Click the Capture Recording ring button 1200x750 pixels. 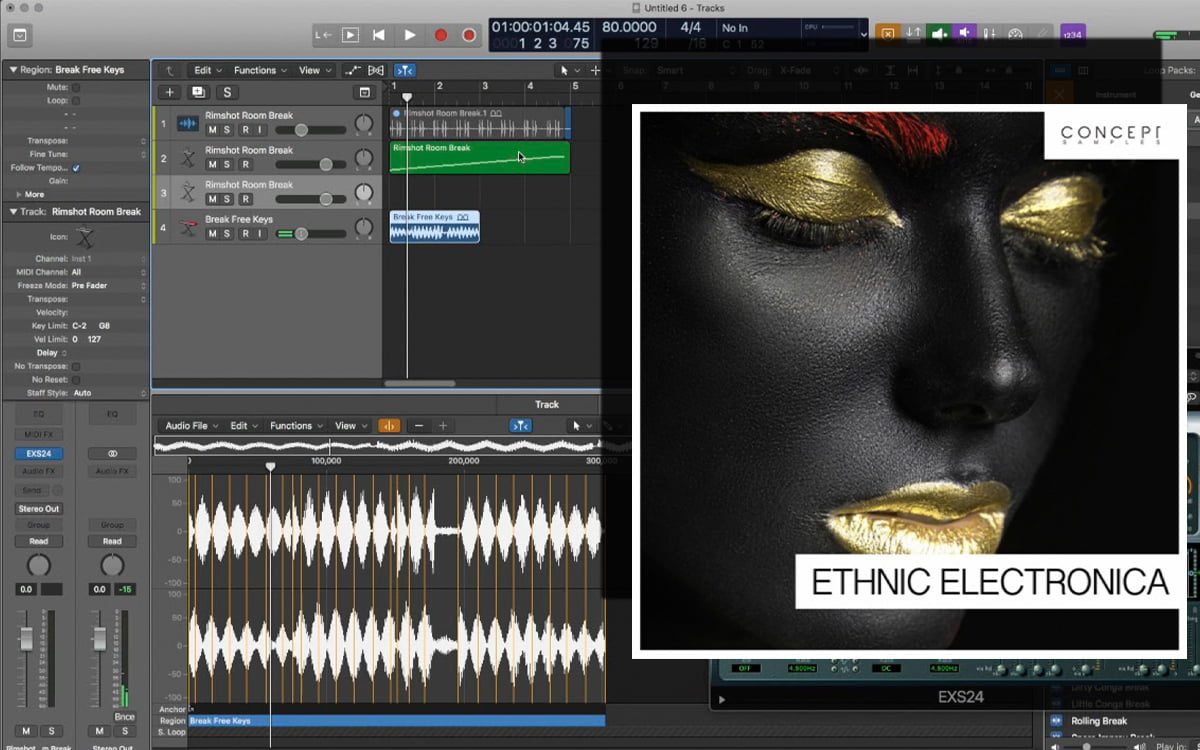[469, 35]
